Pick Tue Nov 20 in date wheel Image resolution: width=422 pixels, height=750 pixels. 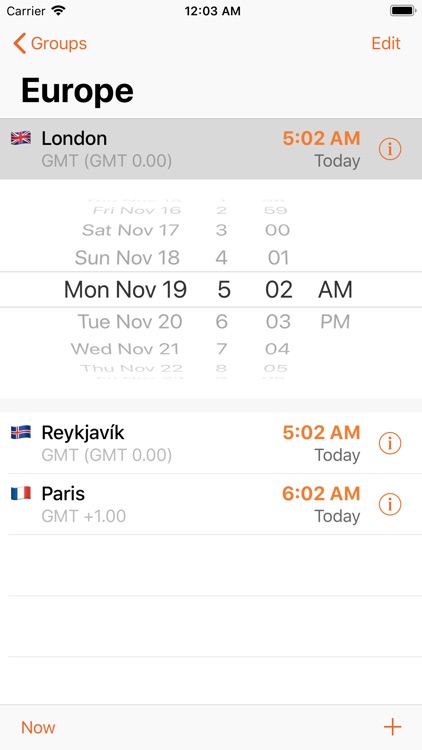tap(130, 322)
